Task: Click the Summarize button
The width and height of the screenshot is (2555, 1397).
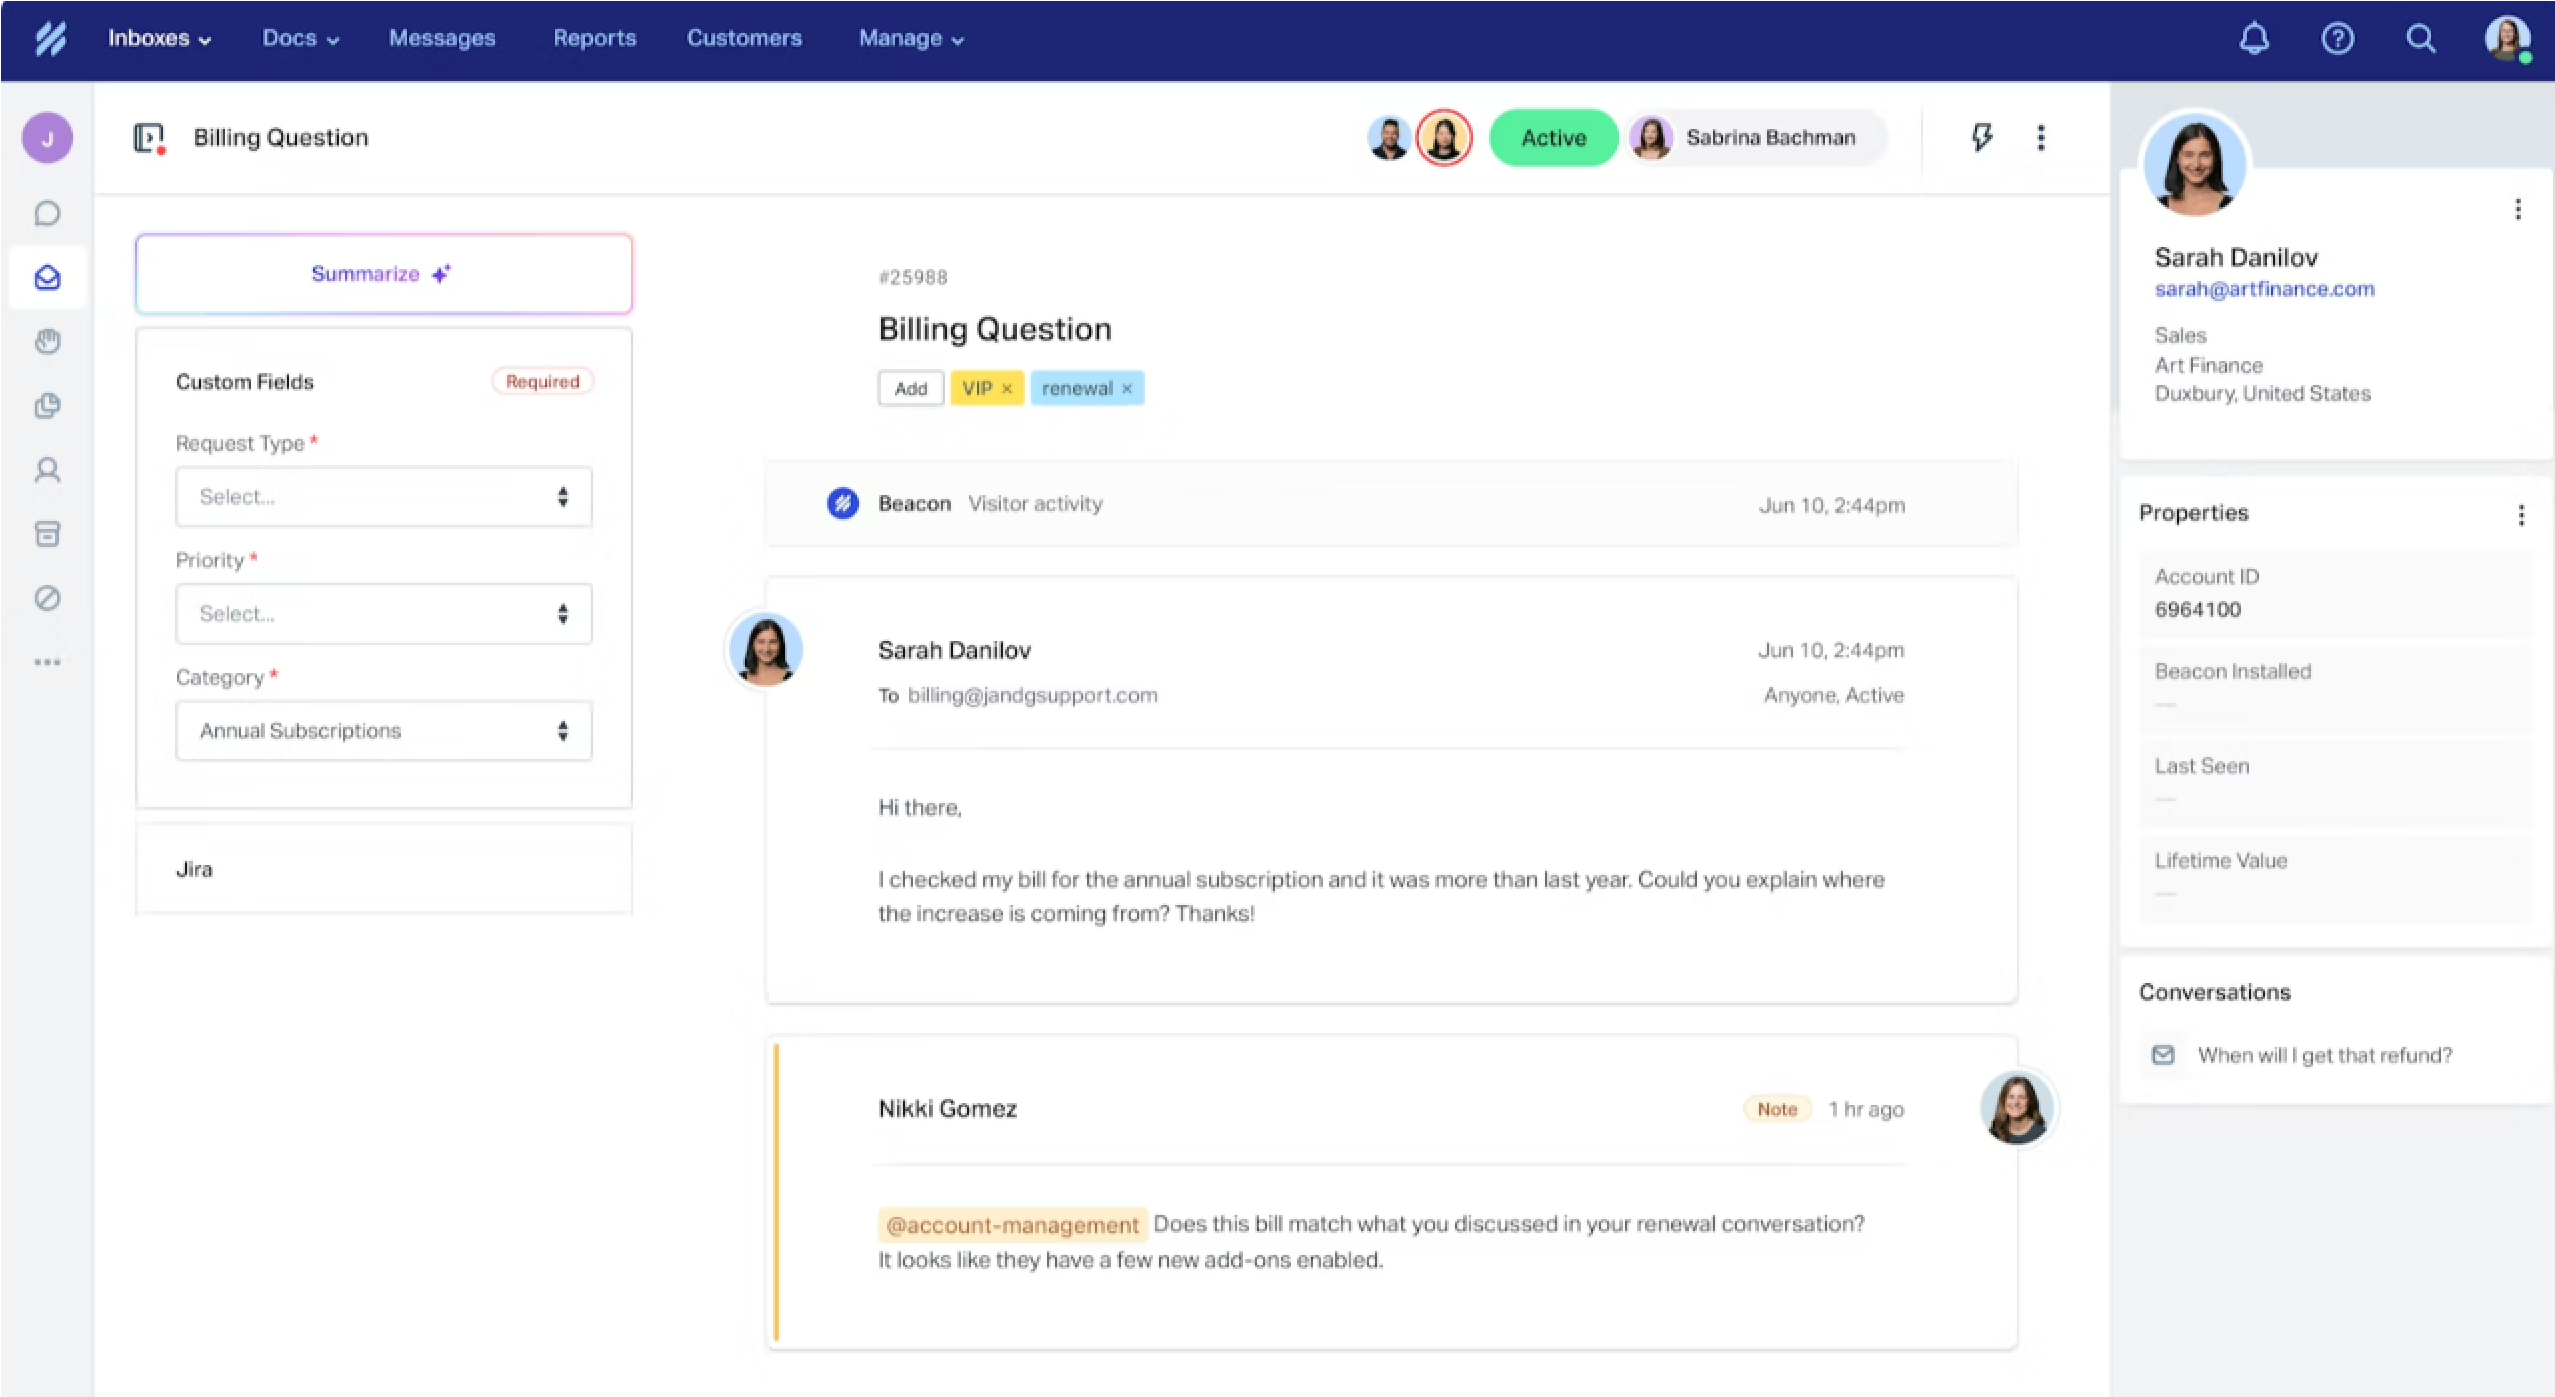Action: 382,273
